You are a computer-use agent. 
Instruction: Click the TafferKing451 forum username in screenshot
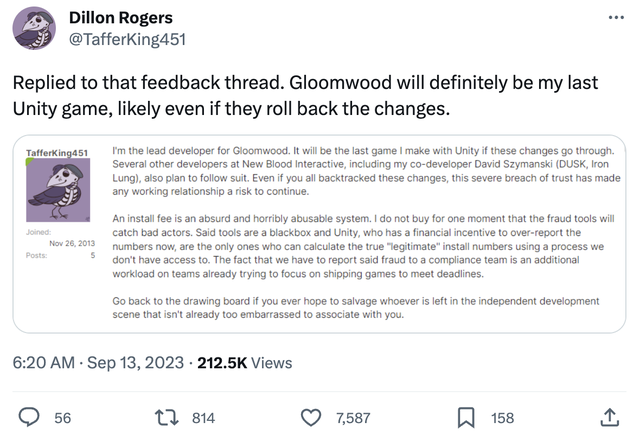[57, 152]
